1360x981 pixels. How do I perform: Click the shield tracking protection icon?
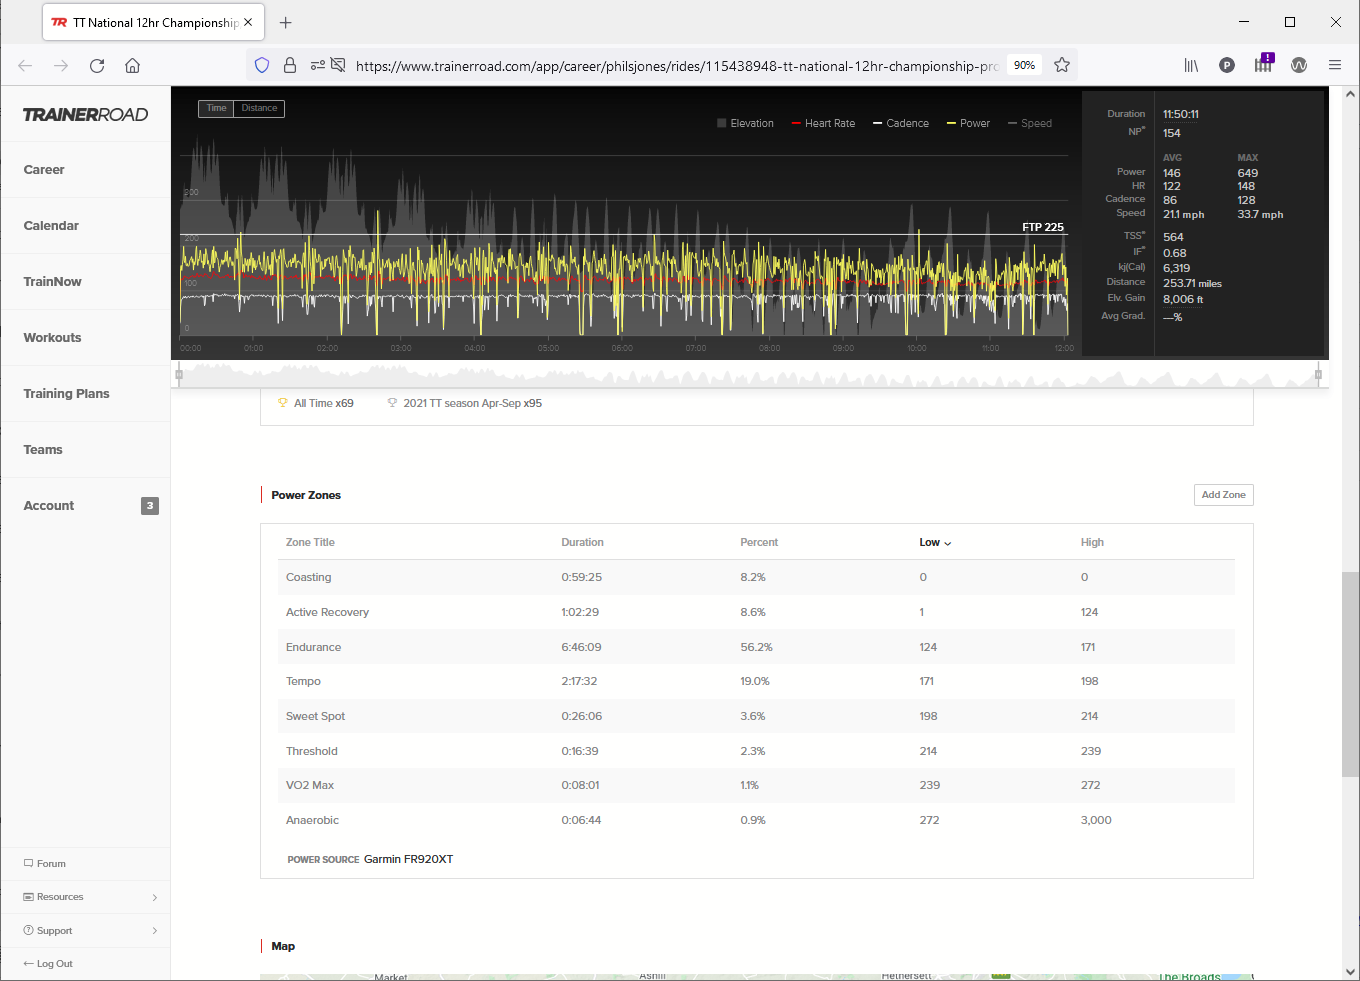coord(262,65)
